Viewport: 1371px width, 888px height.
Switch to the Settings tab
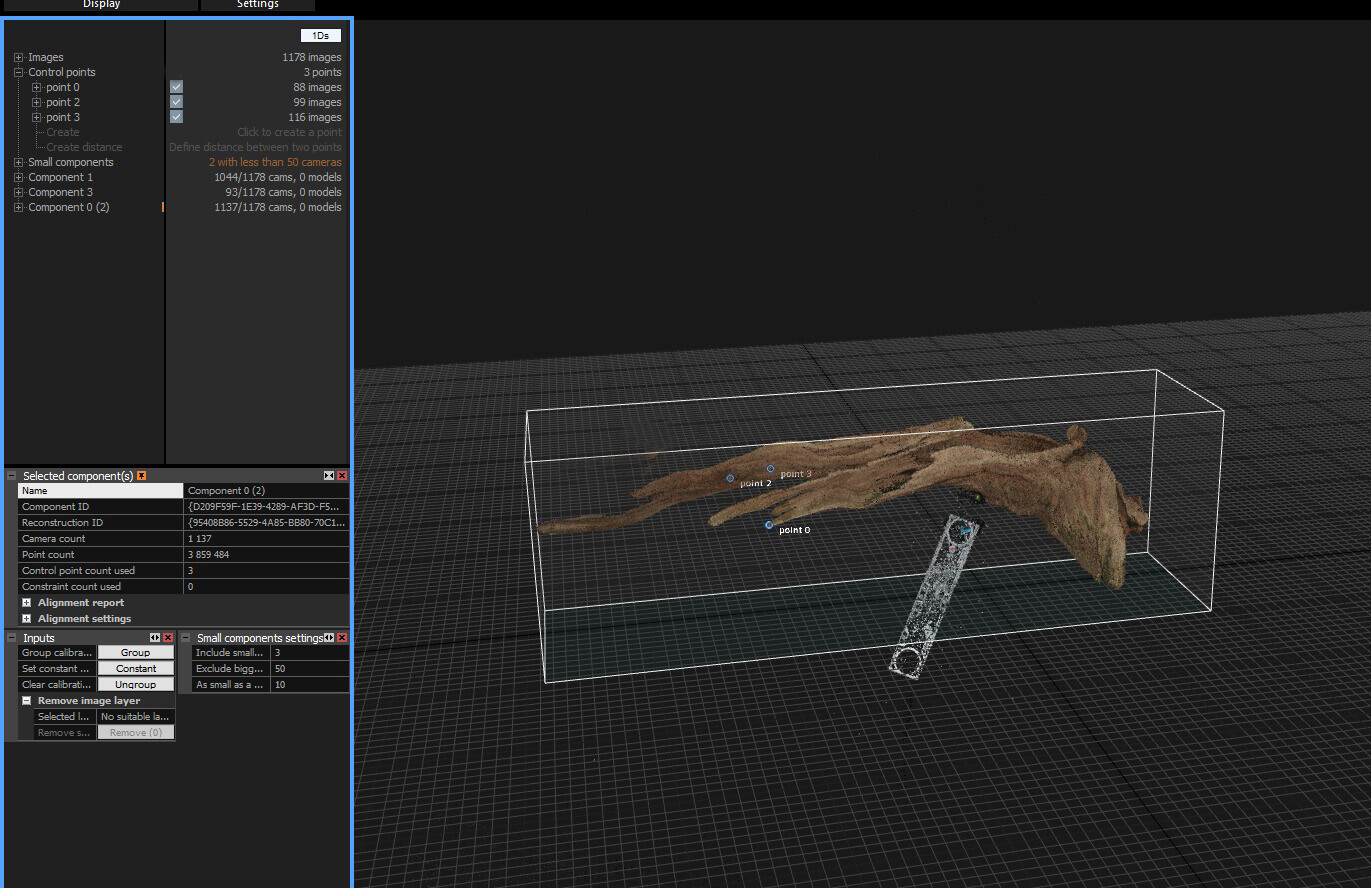coord(257,4)
